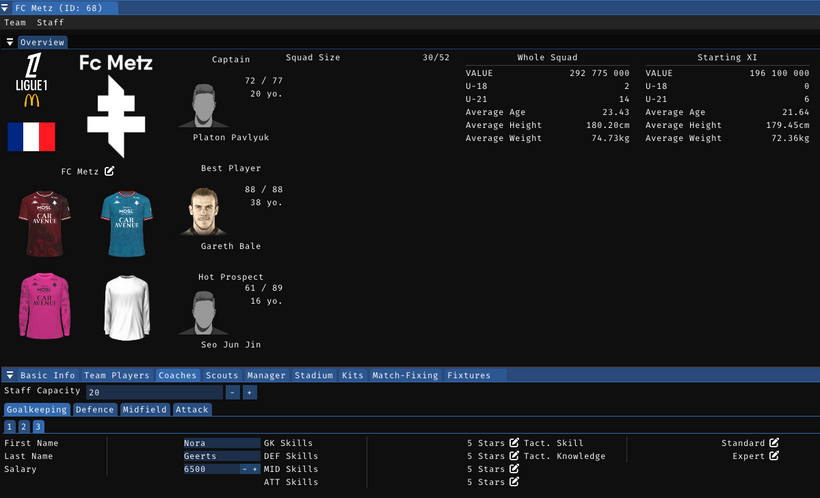The image size is (820, 498).
Task: Open the Stadium tab
Action: [x=313, y=376]
